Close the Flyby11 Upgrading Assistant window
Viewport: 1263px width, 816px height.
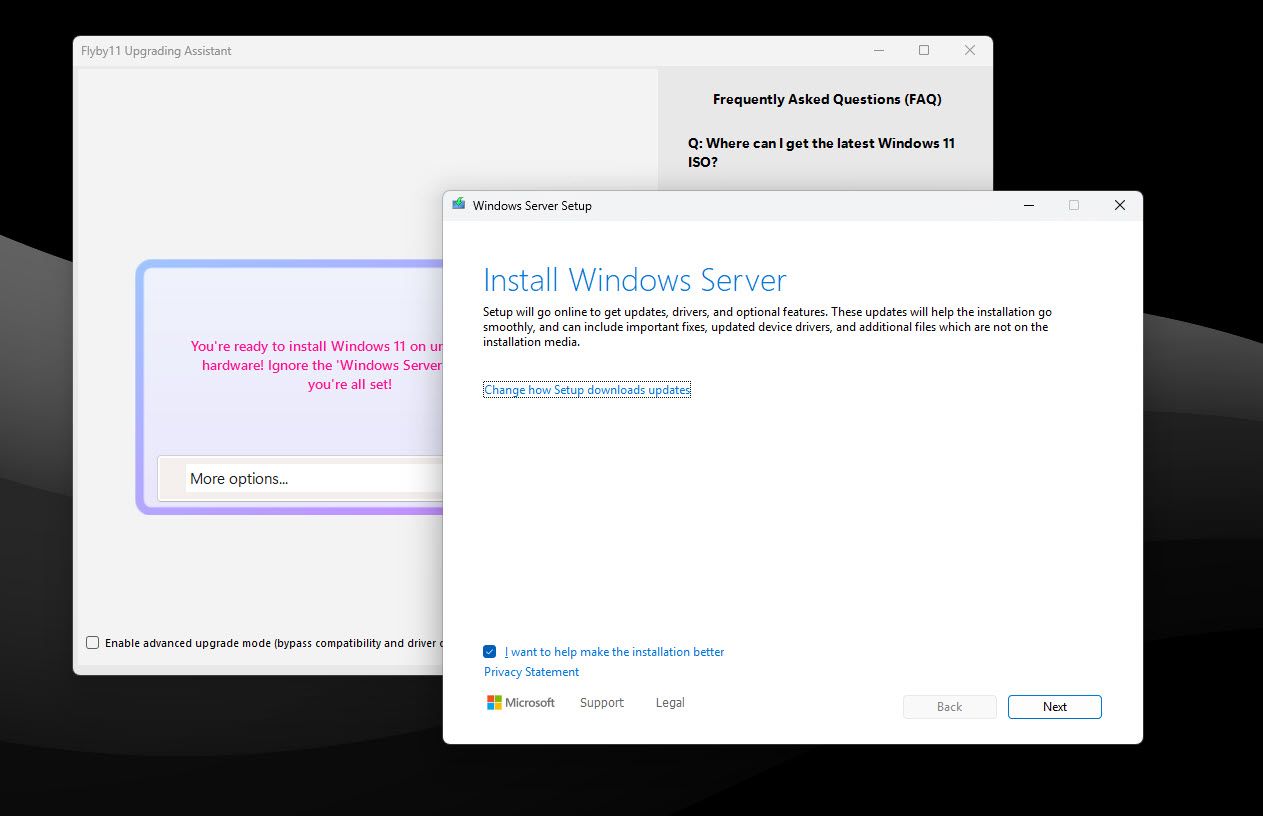point(970,50)
